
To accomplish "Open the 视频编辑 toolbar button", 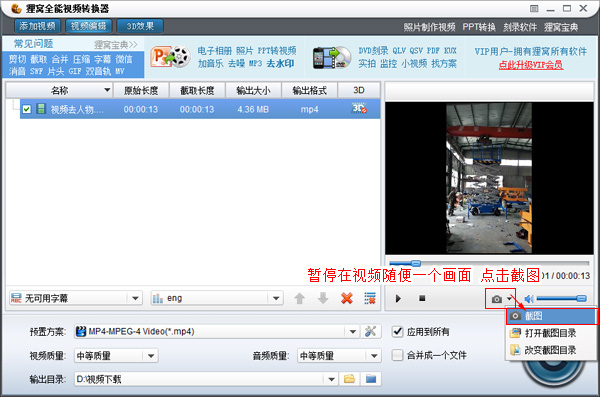I will [89, 26].
